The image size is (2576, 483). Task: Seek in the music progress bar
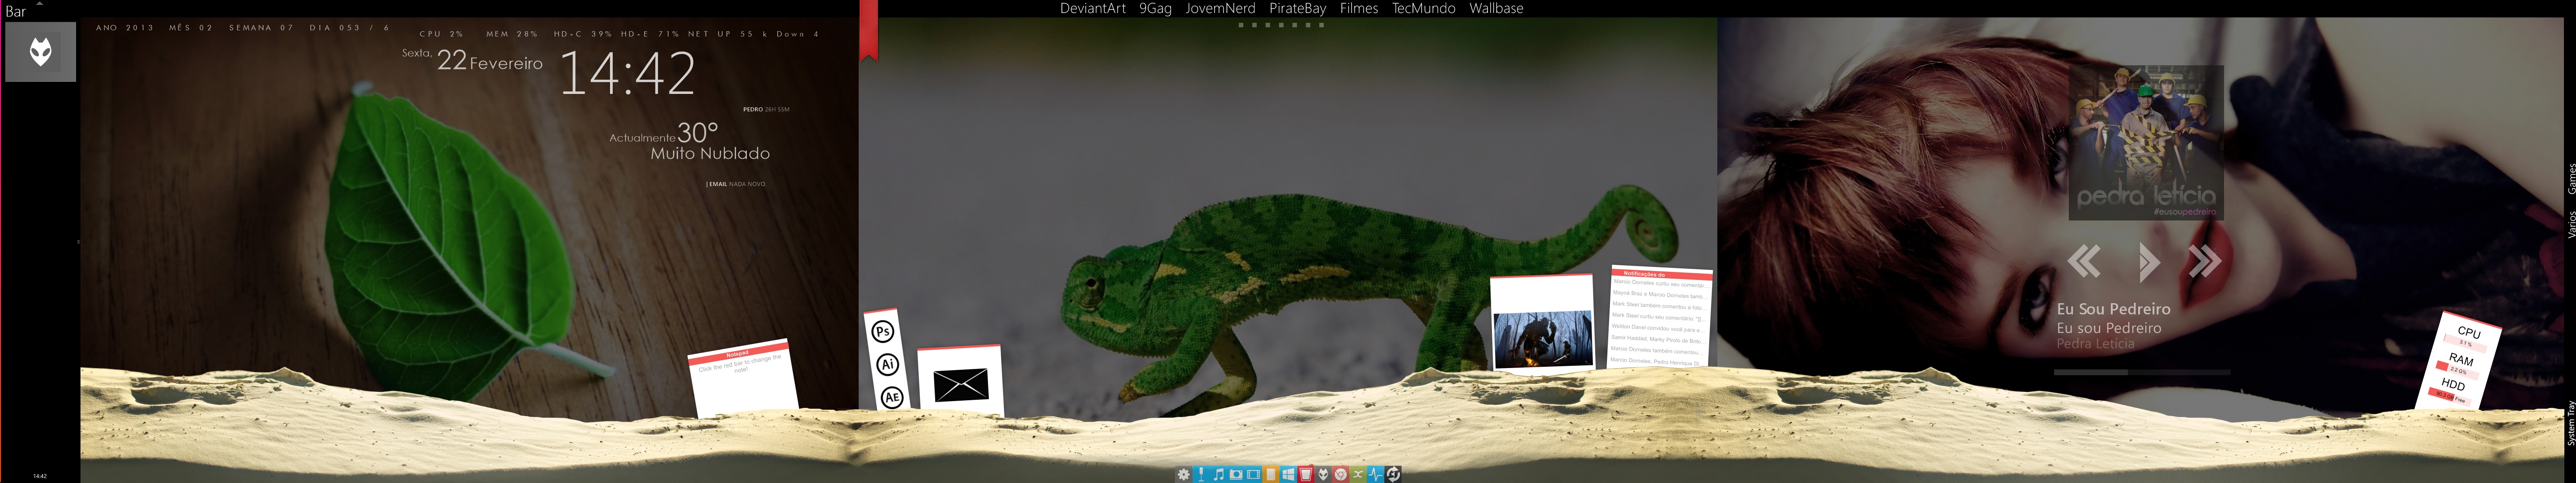[x=2142, y=372]
